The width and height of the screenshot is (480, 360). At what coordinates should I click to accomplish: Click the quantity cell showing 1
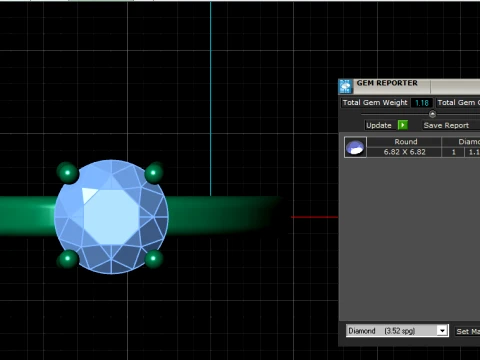[453, 152]
